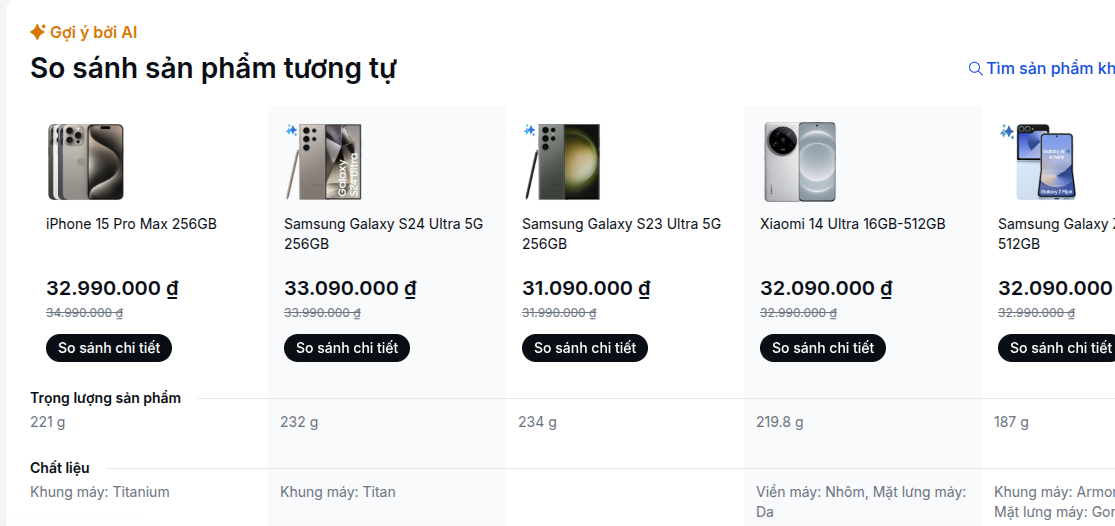1115x526 pixels.
Task: Click So sánh chi tiết under Xiaomi 14 Ultra
Action: (x=823, y=348)
